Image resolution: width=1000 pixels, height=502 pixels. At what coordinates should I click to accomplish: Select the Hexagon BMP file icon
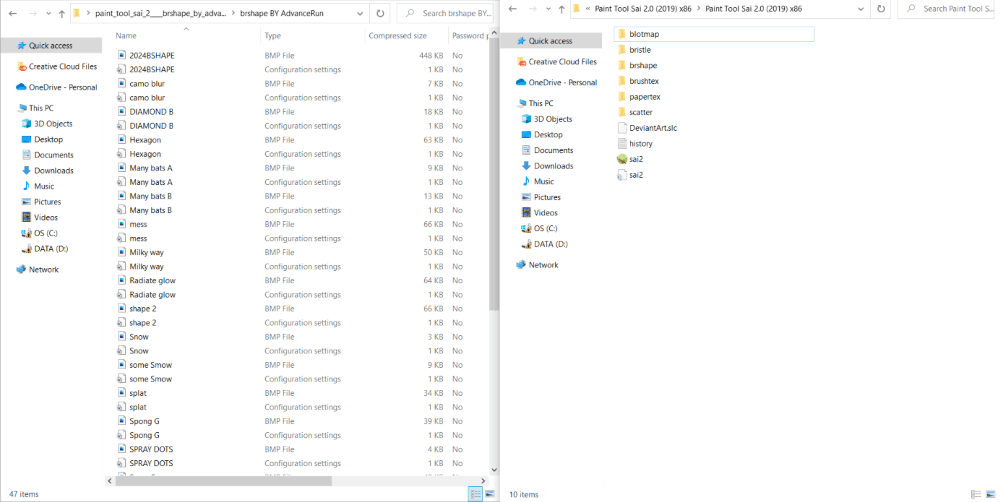tap(122, 140)
